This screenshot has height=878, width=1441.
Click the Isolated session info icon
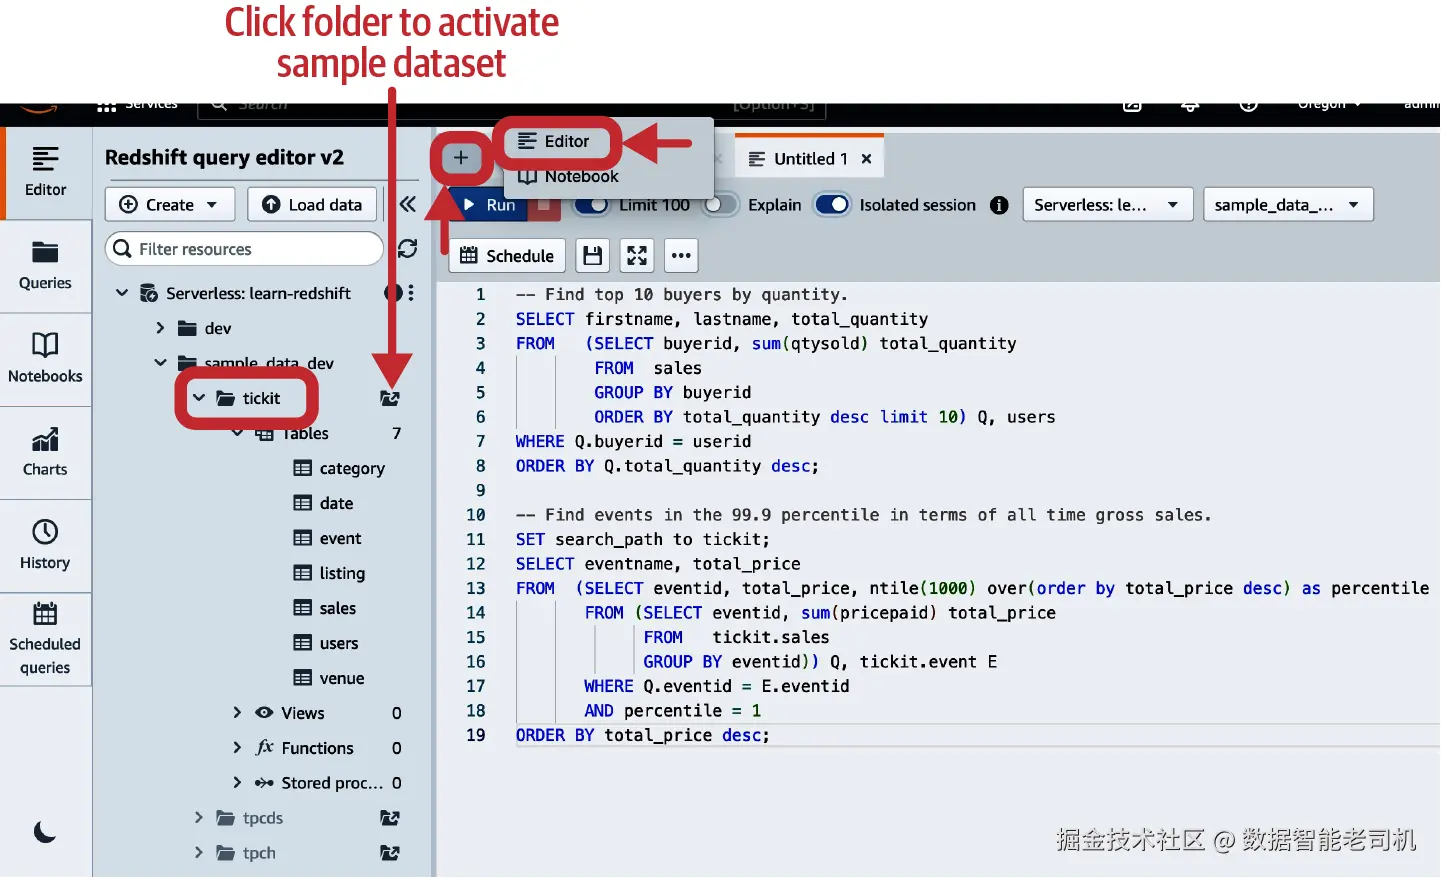point(999,205)
